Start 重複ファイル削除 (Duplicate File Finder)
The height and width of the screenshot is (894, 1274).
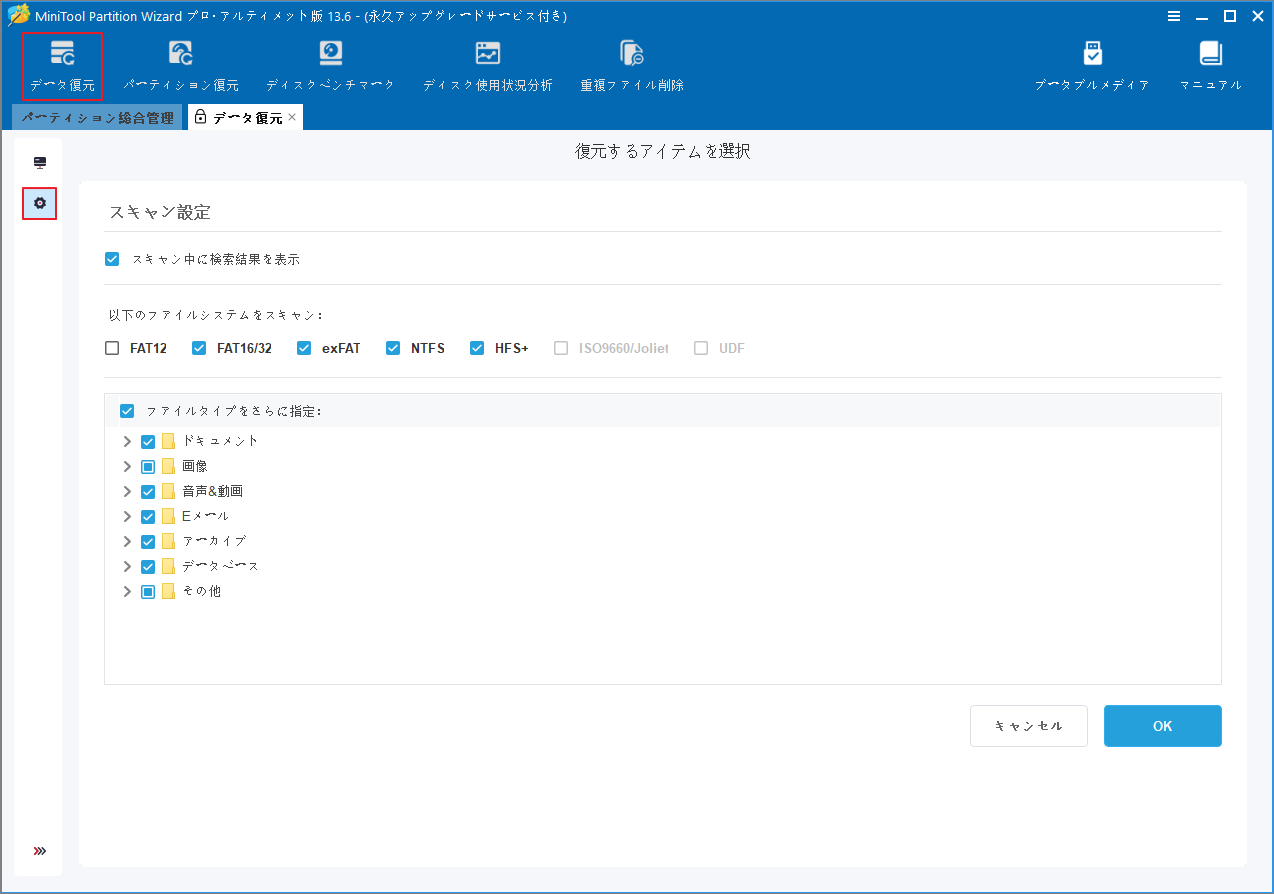[x=630, y=64]
